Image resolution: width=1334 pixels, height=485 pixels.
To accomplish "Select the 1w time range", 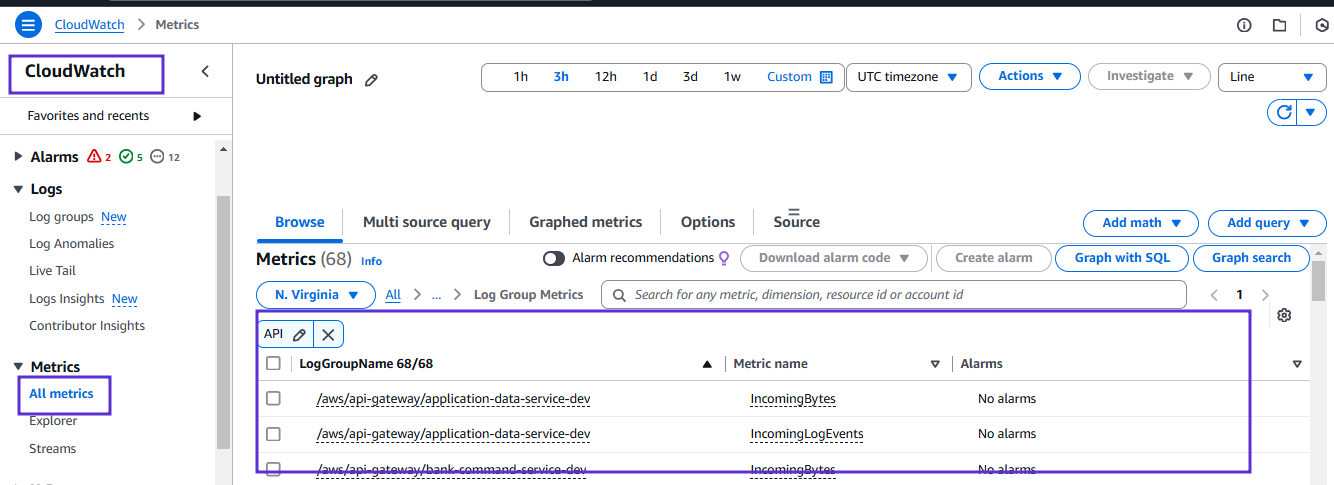I will [x=733, y=77].
